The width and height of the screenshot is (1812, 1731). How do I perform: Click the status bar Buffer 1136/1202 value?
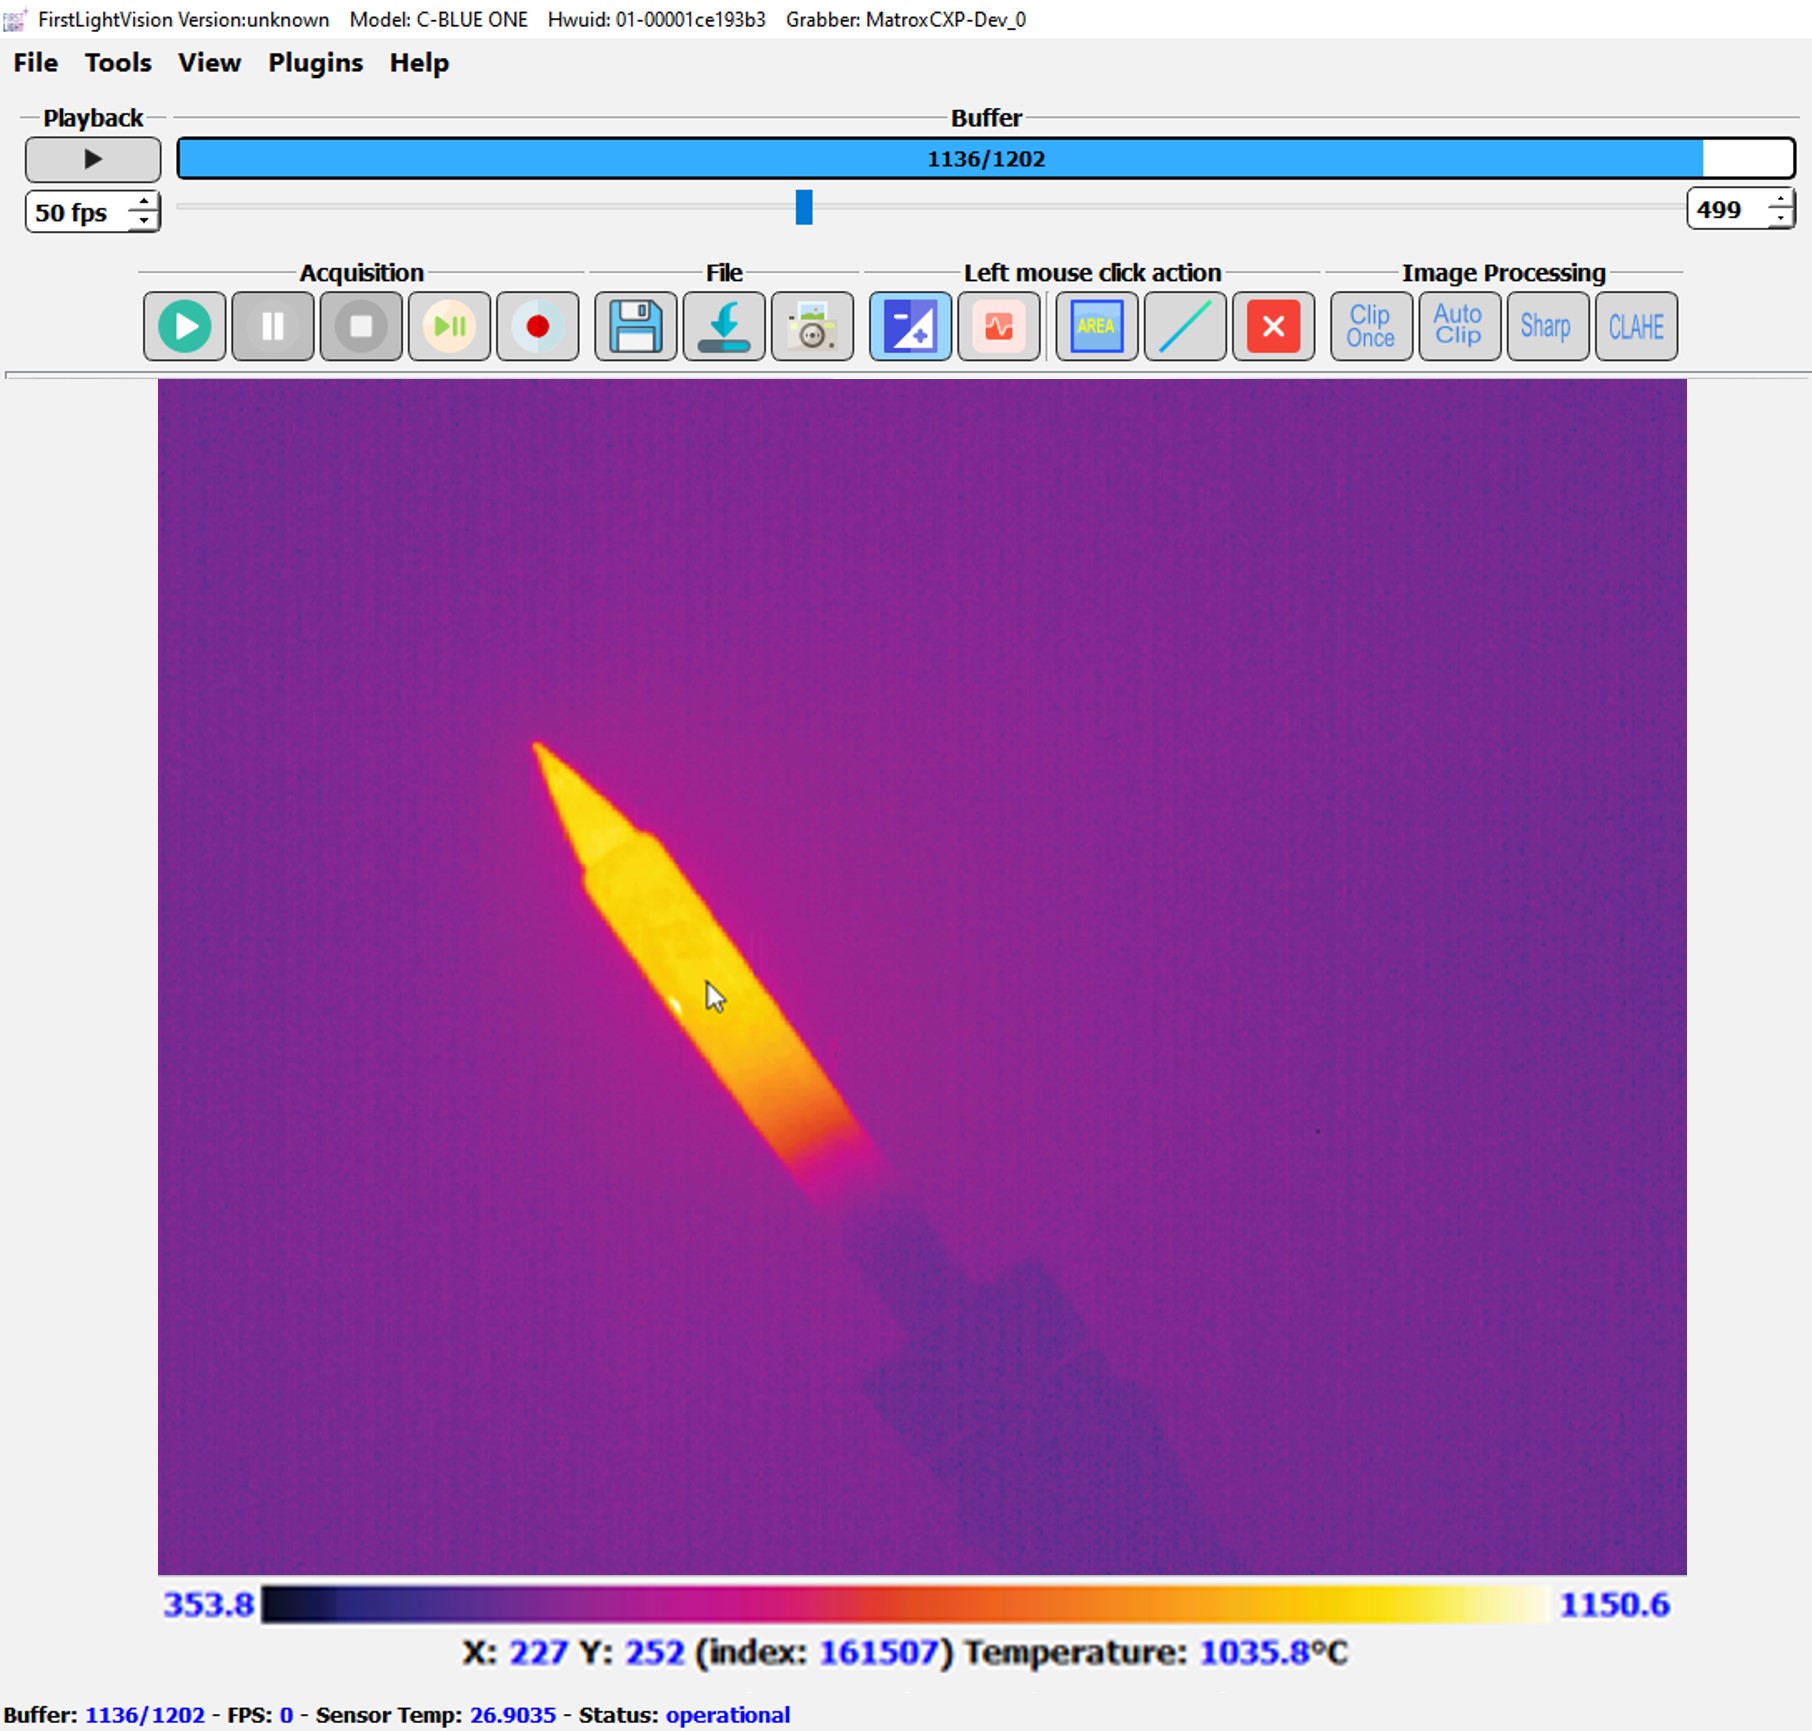coord(145,1715)
